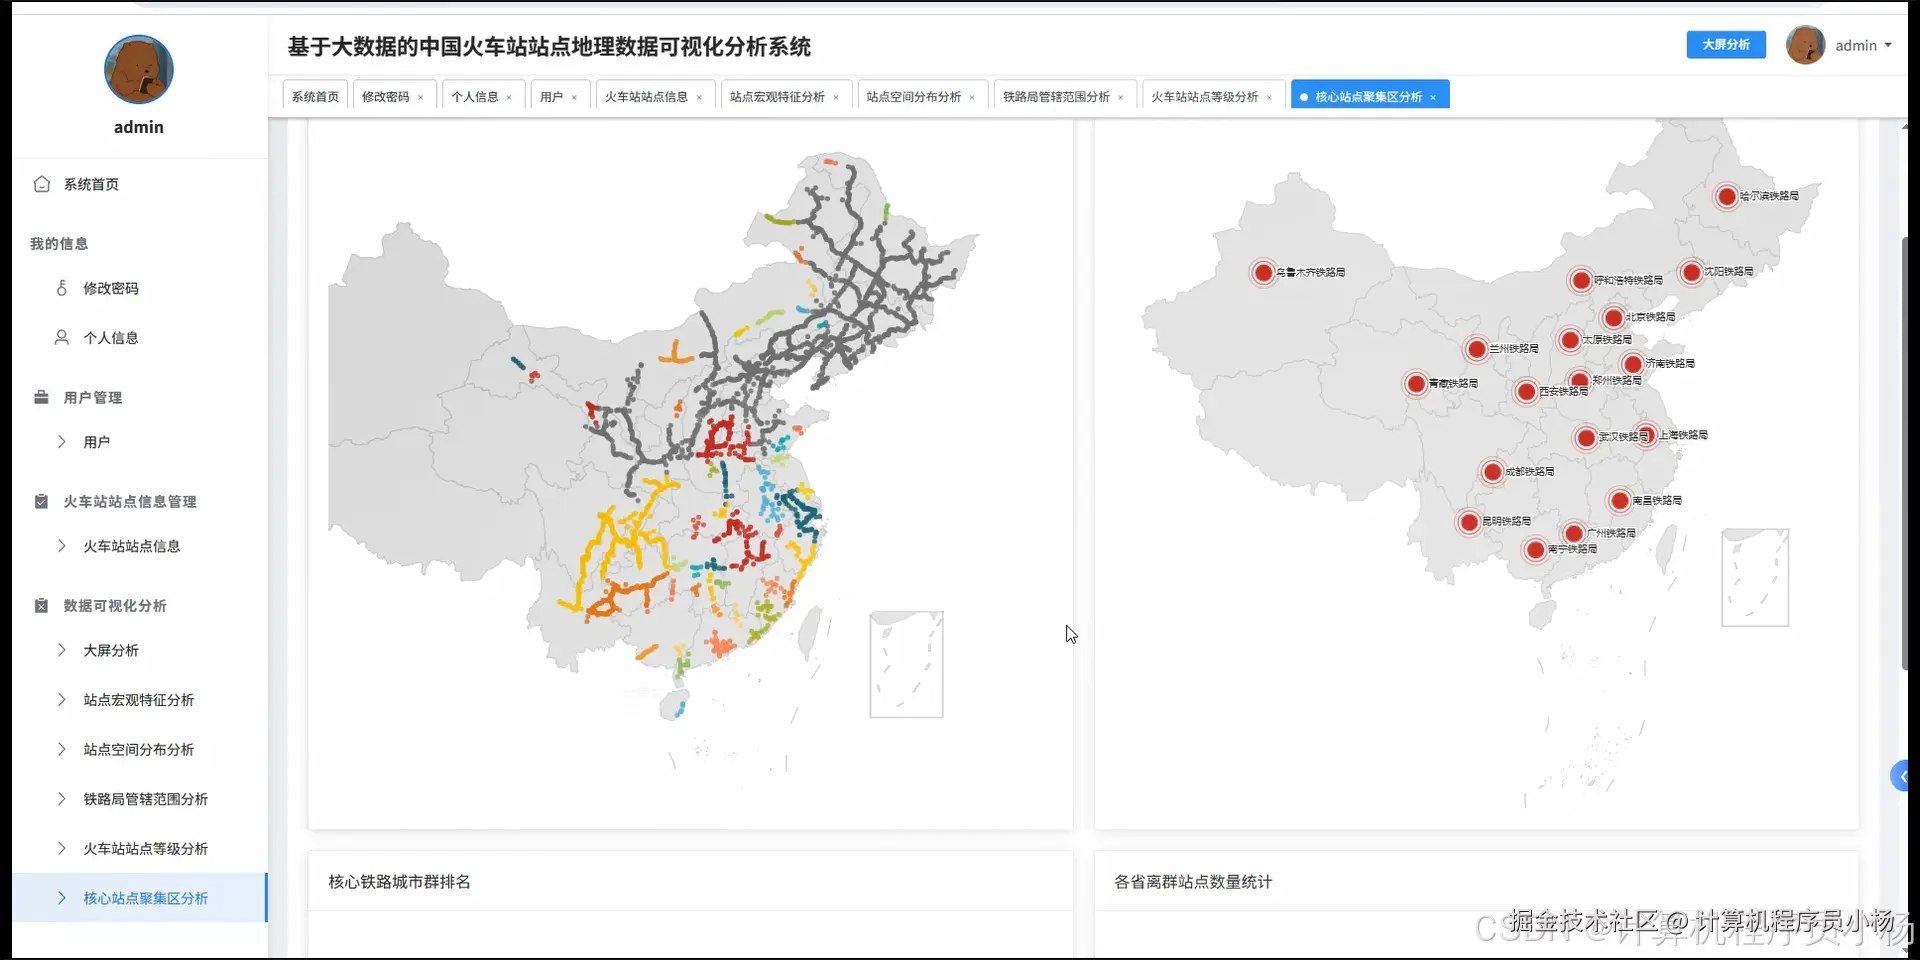
Task: Close the 个人信息 tab
Action: click(x=509, y=97)
